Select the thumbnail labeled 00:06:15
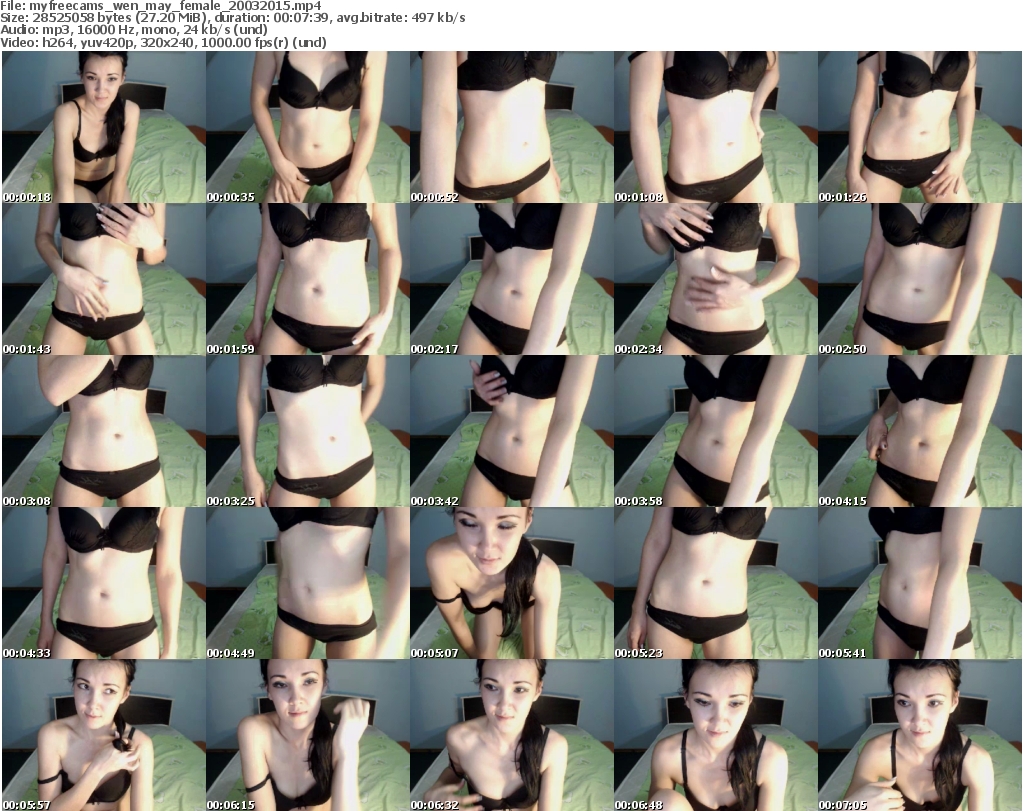 (308, 735)
